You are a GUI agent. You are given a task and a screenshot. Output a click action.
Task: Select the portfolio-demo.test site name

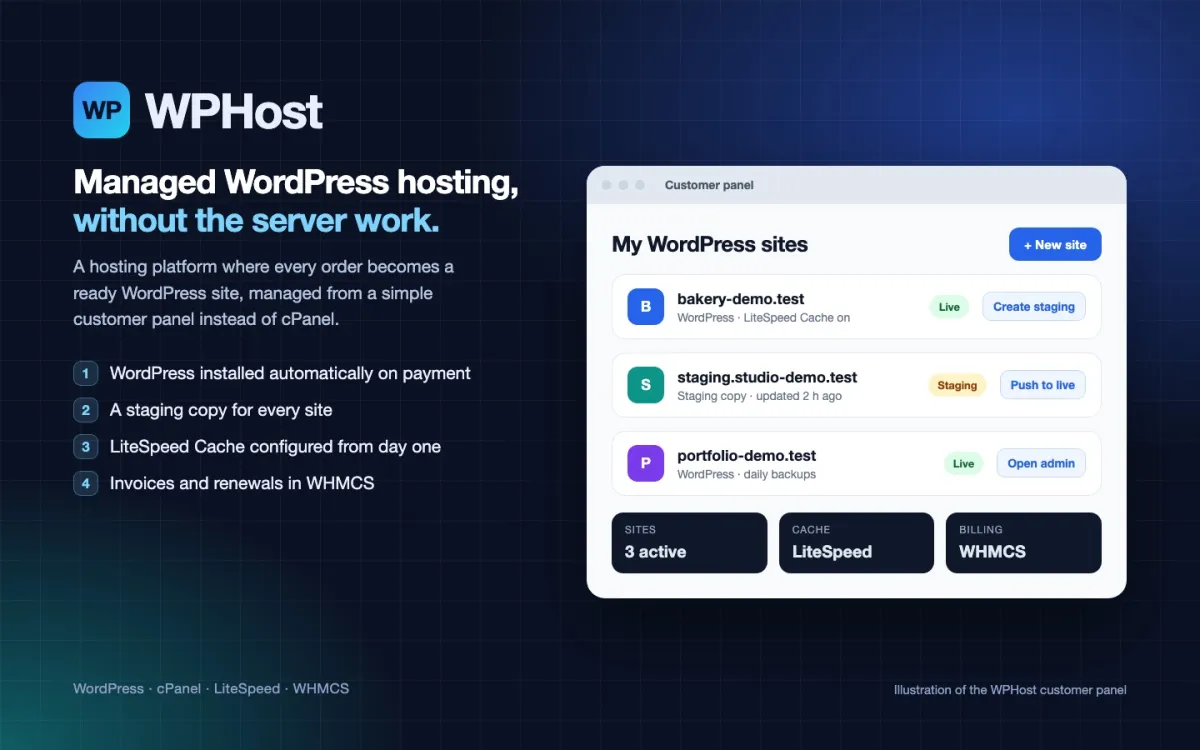pos(747,455)
